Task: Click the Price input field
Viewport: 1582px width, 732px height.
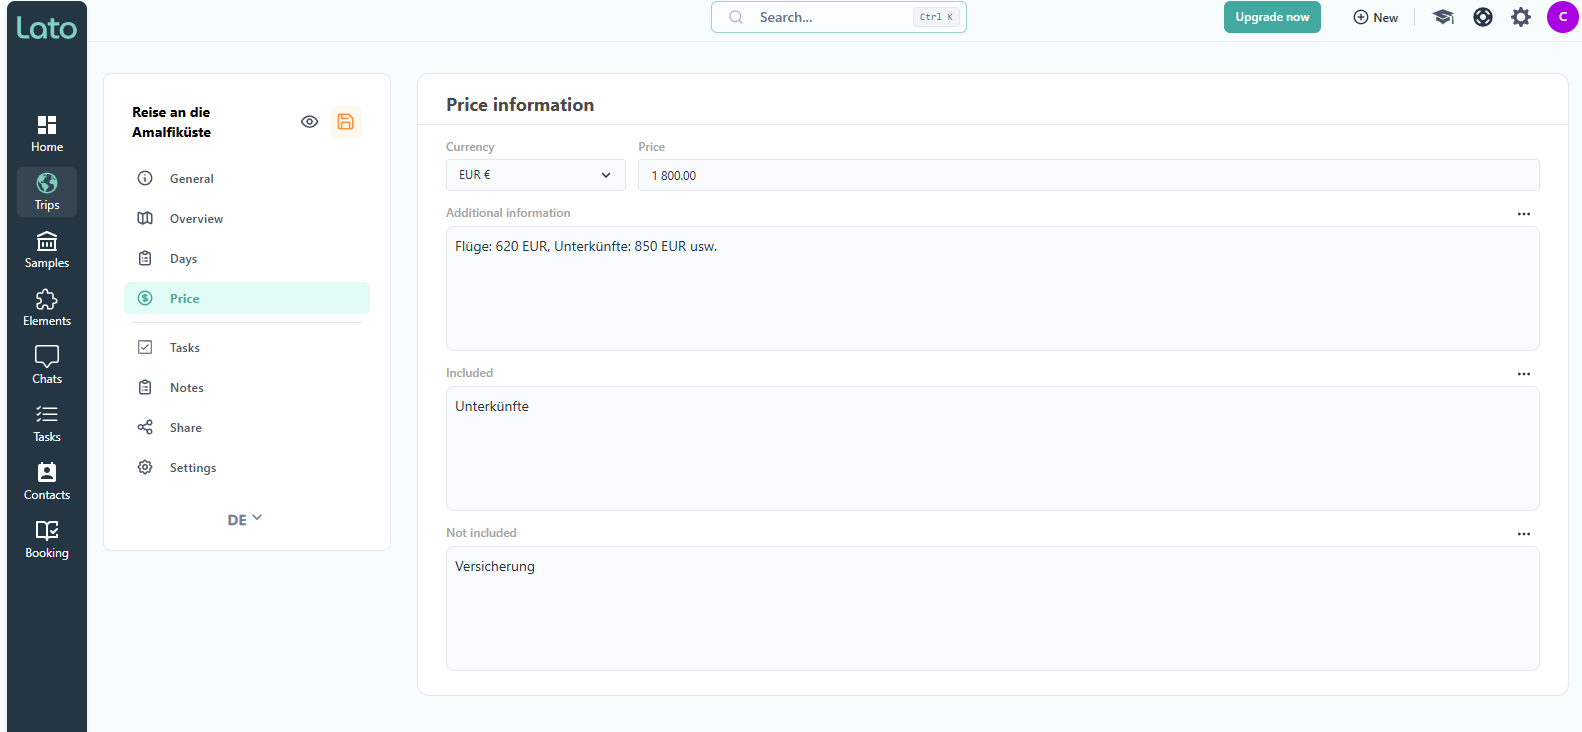Action: 1087,175
